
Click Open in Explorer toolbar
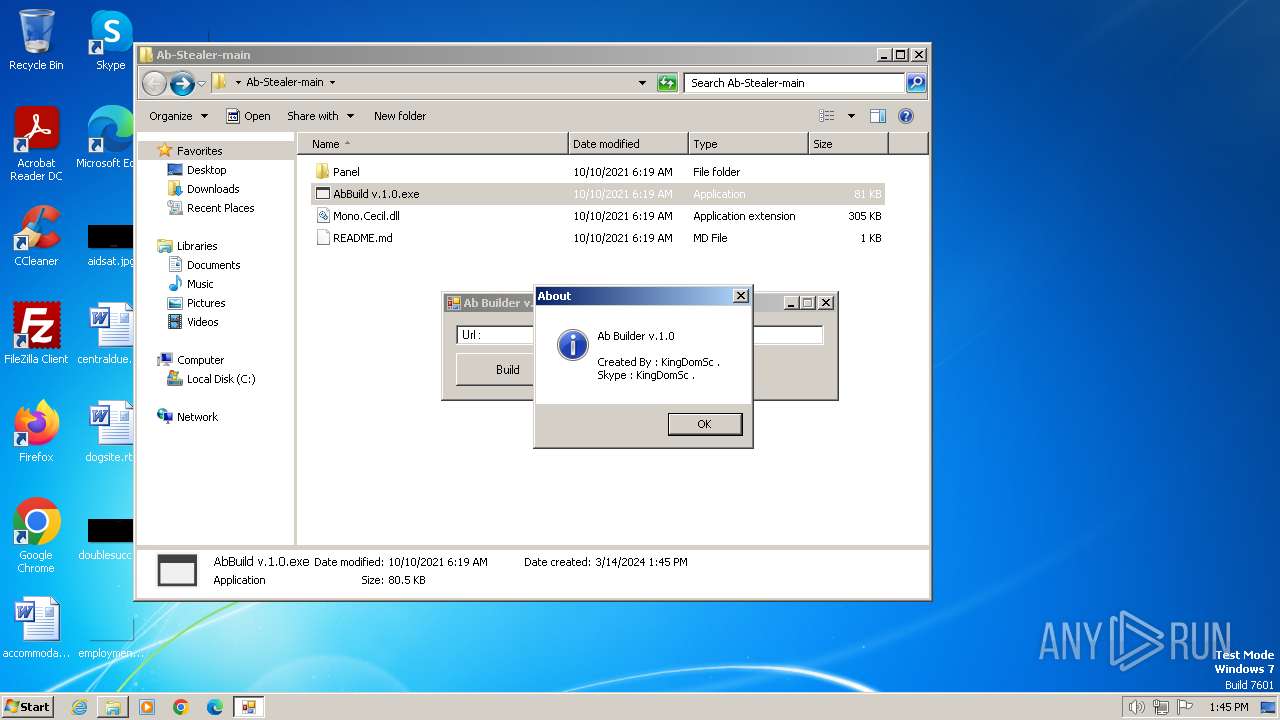pos(248,116)
